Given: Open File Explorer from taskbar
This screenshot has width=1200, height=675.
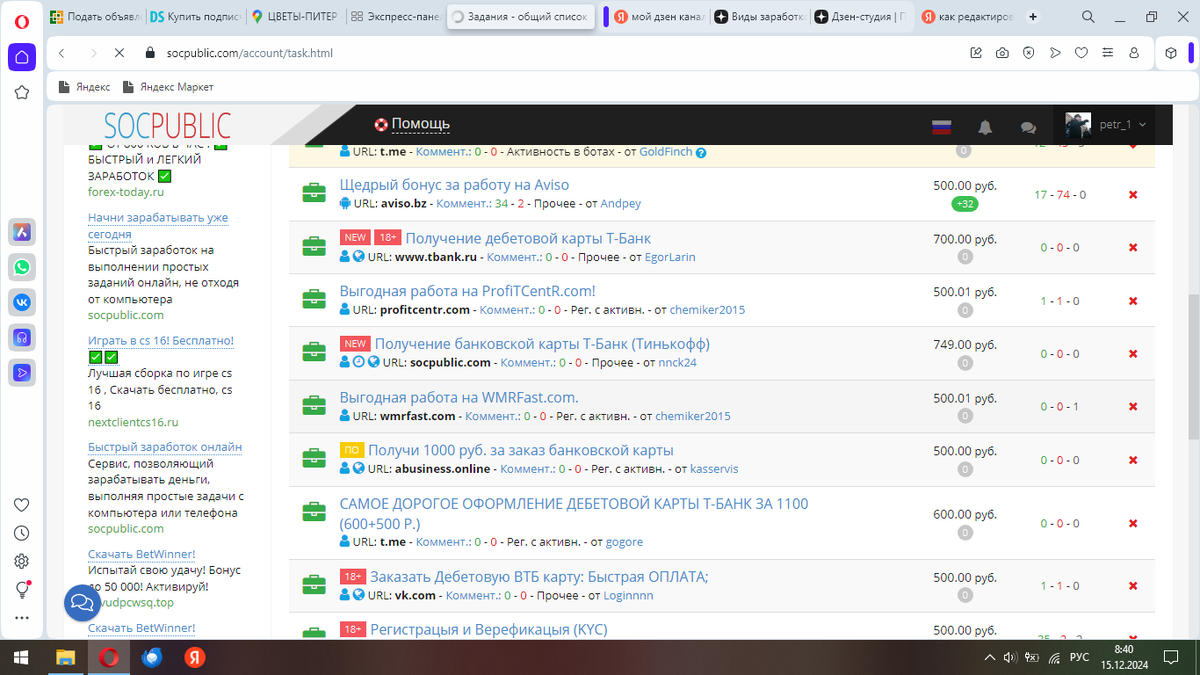Looking at the screenshot, I should (x=65, y=657).
